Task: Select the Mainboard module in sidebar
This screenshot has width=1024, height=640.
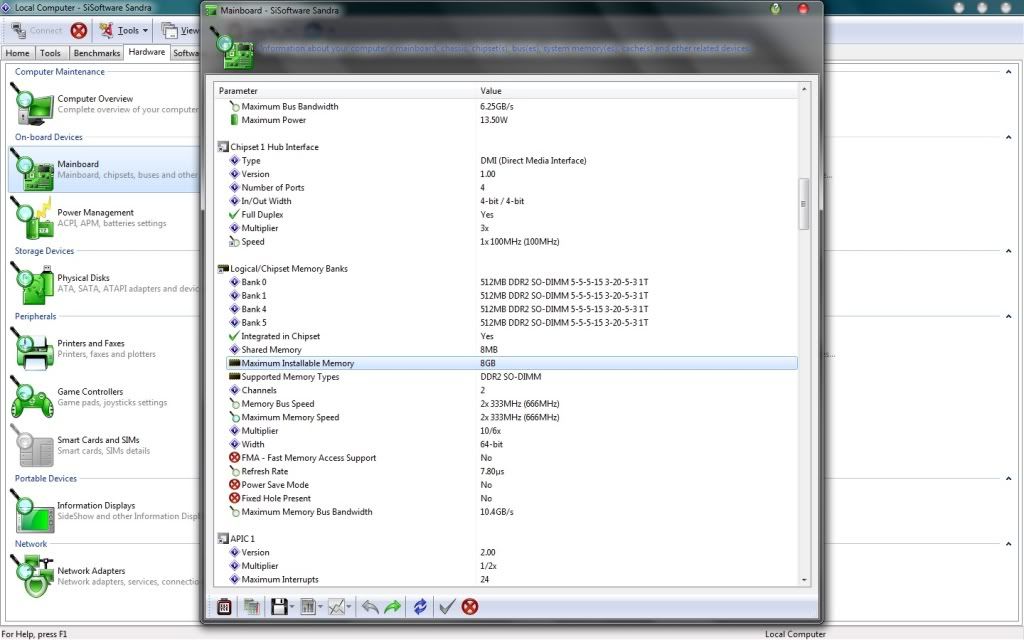Action: click(x=104, y=169)
